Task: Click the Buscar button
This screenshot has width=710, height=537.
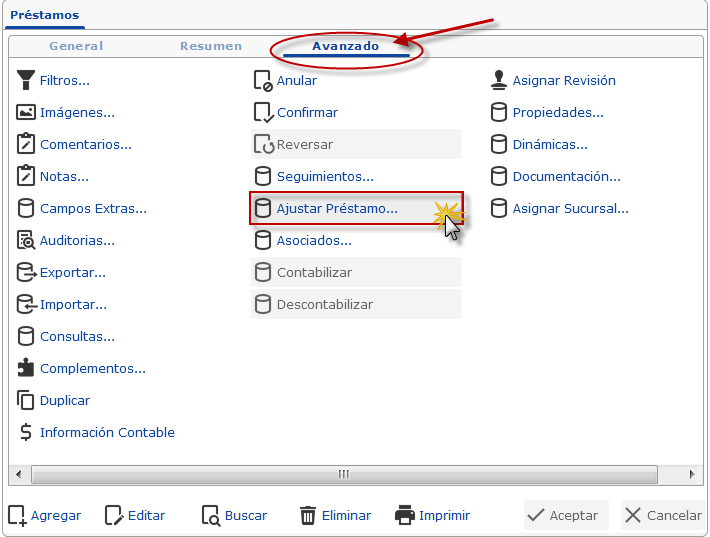Action: pyautogui.click(x=235, y=515)
